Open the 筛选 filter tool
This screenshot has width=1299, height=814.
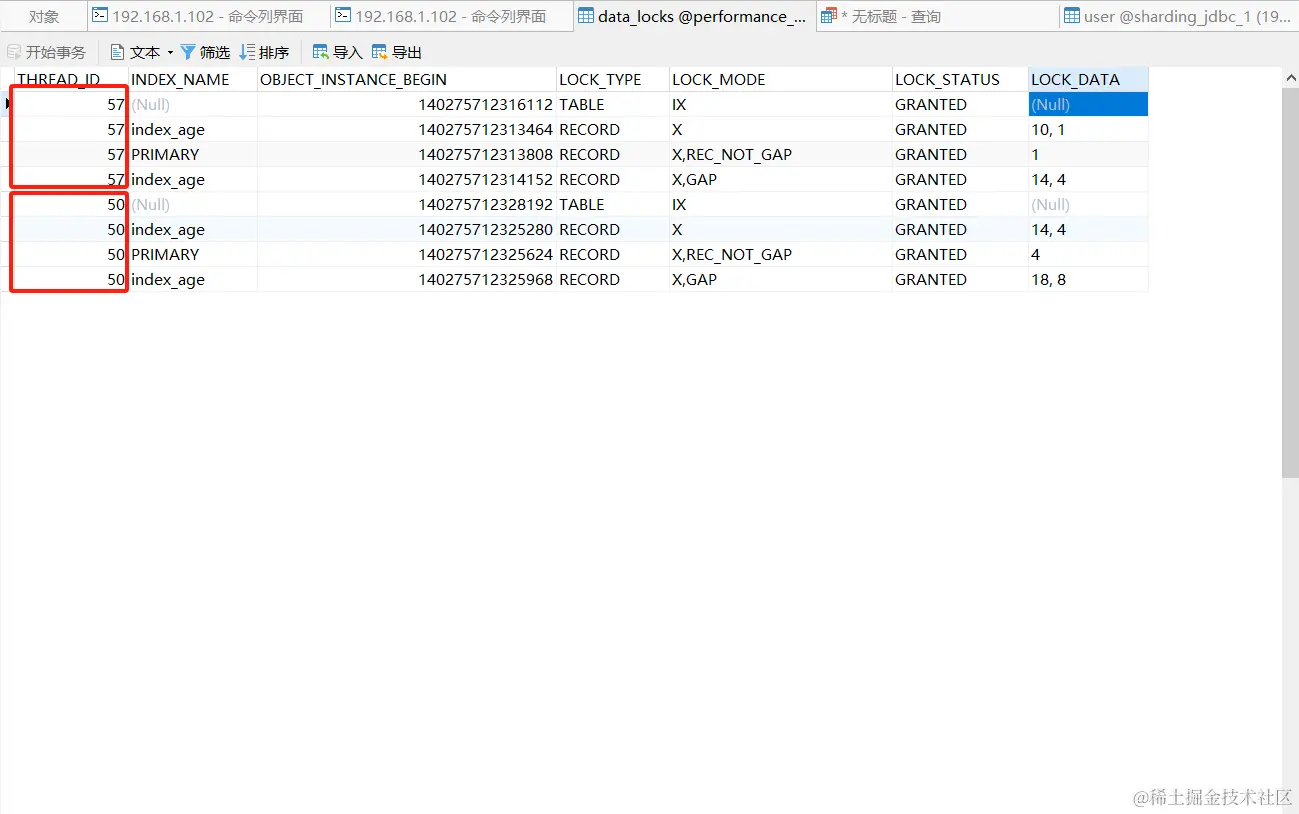click(x=205, y=52)
